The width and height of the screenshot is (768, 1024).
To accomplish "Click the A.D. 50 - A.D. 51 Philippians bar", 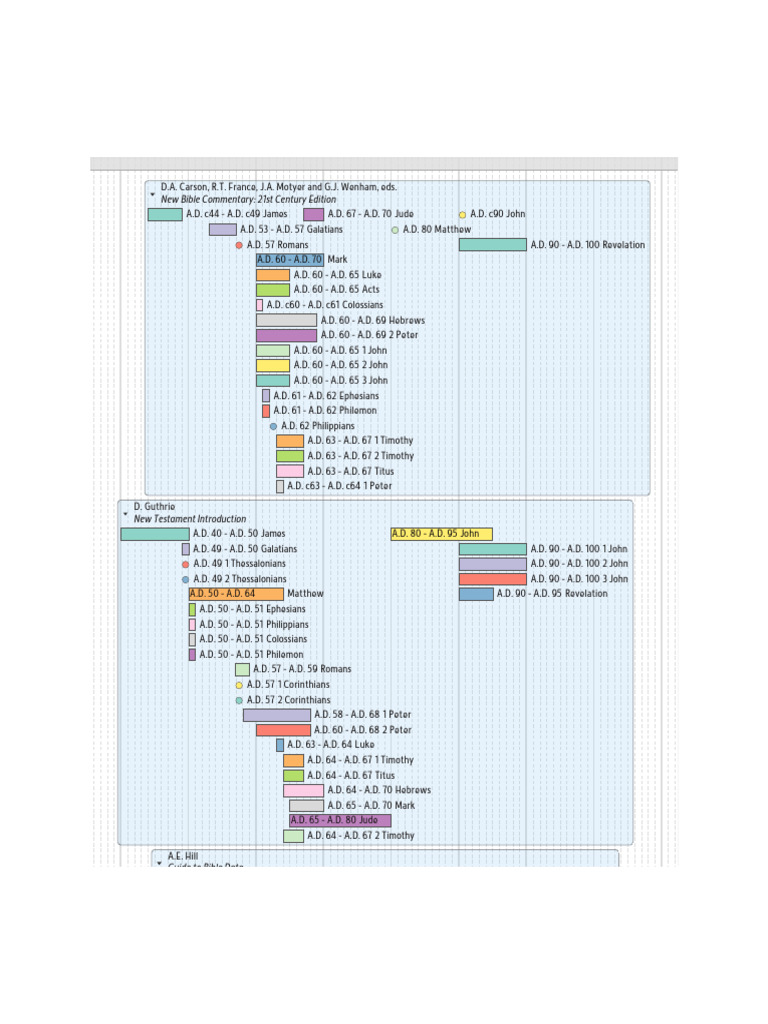I will [192, 625].
